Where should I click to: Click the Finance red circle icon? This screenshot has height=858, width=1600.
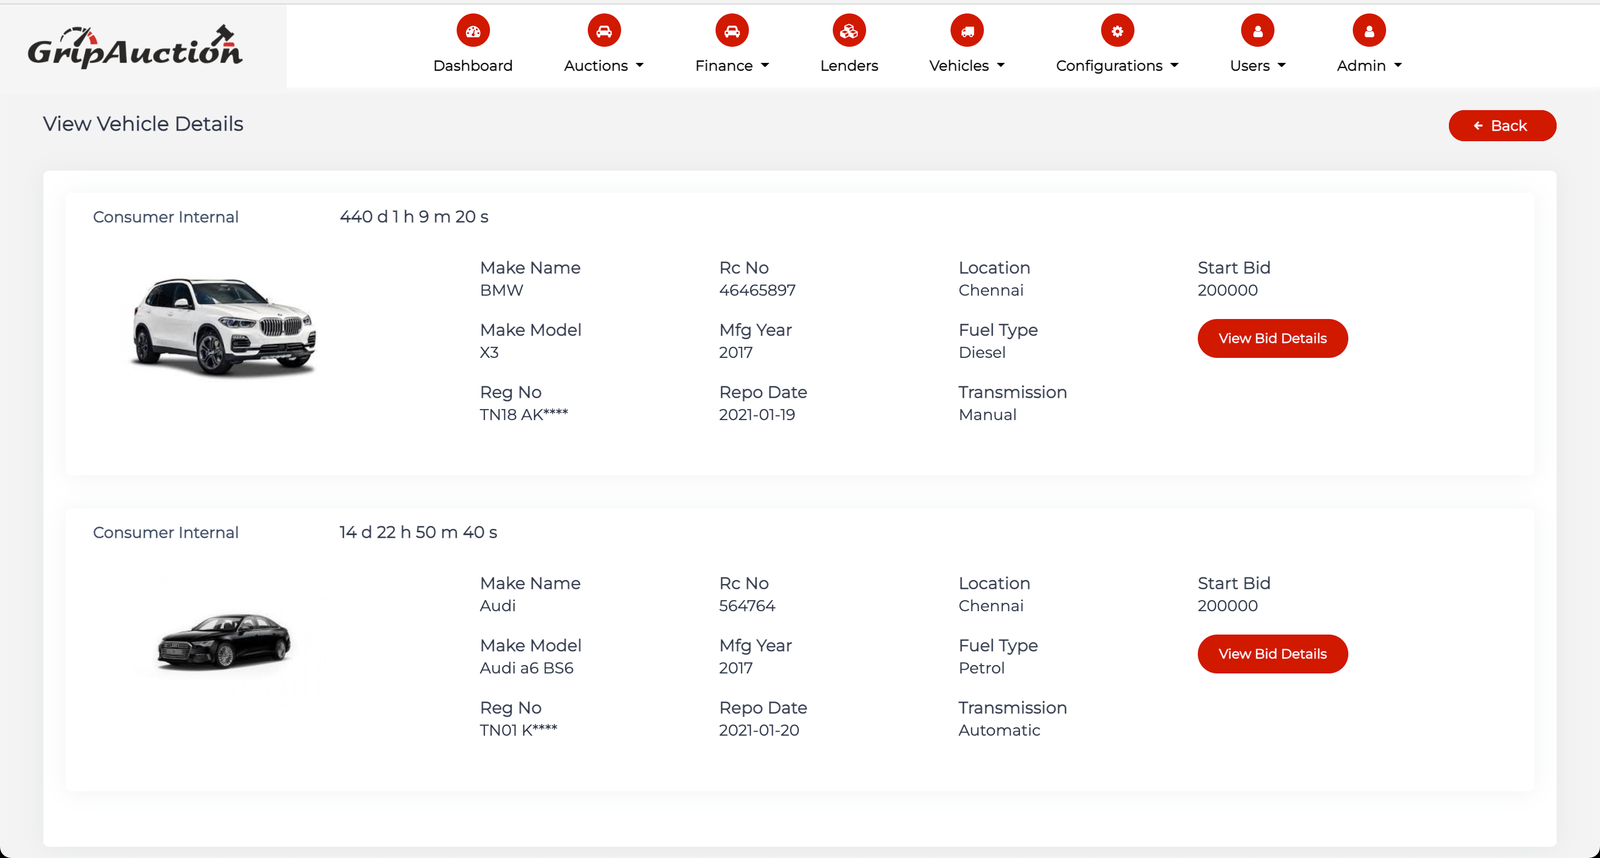coord(732,31)
